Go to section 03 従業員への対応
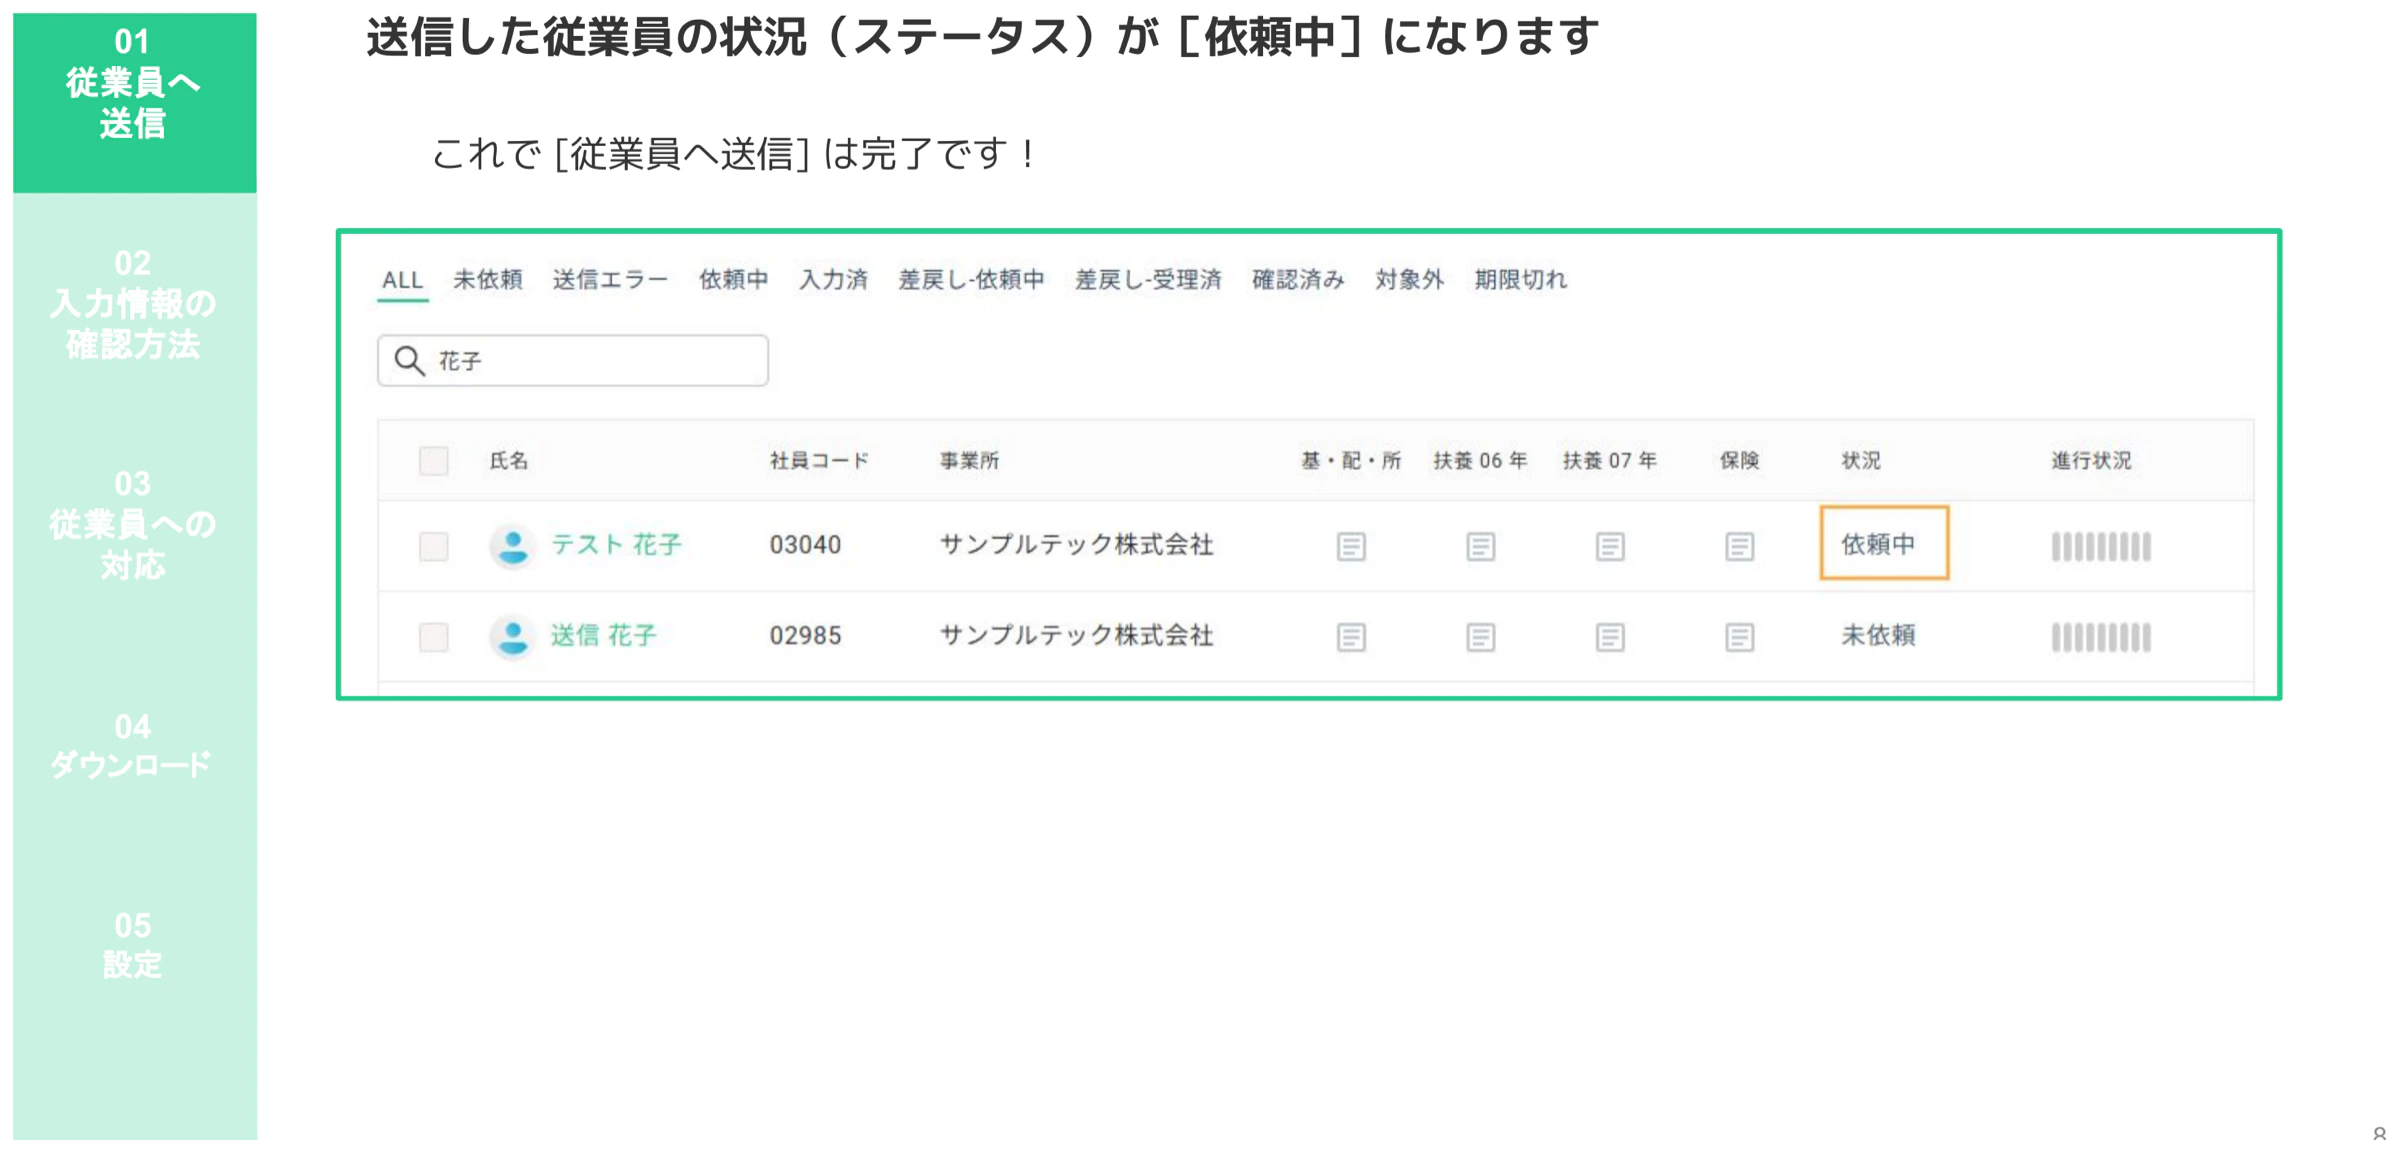 134,525
